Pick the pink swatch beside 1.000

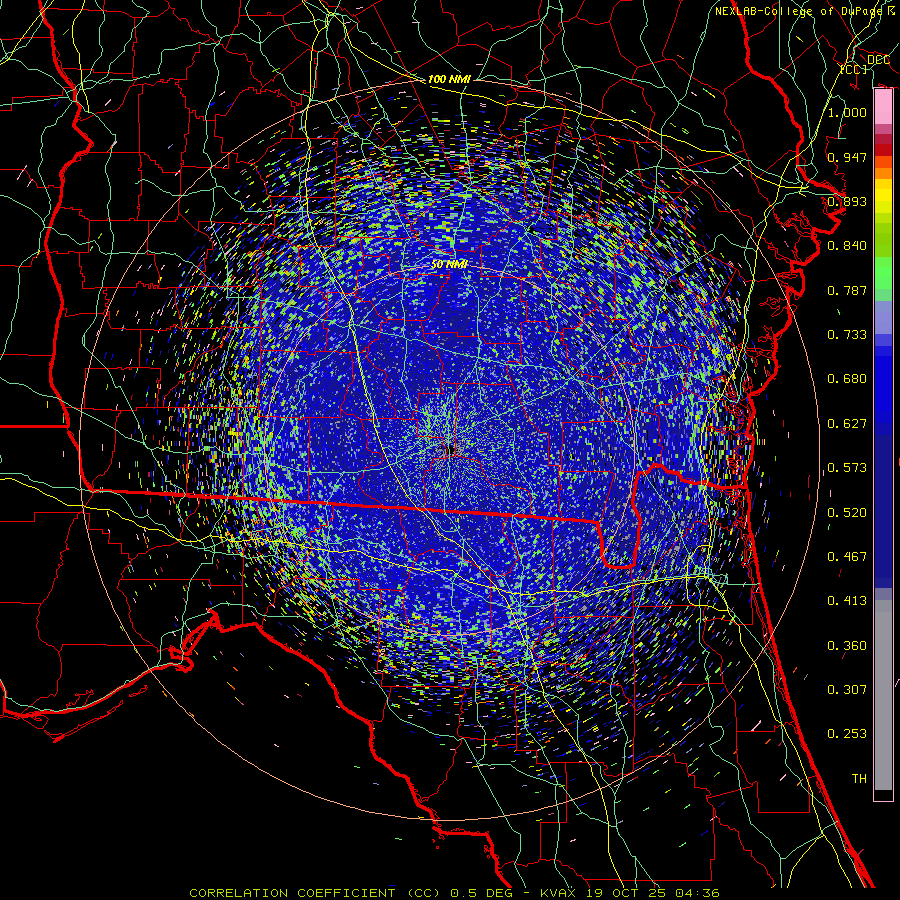coord(883,107)
